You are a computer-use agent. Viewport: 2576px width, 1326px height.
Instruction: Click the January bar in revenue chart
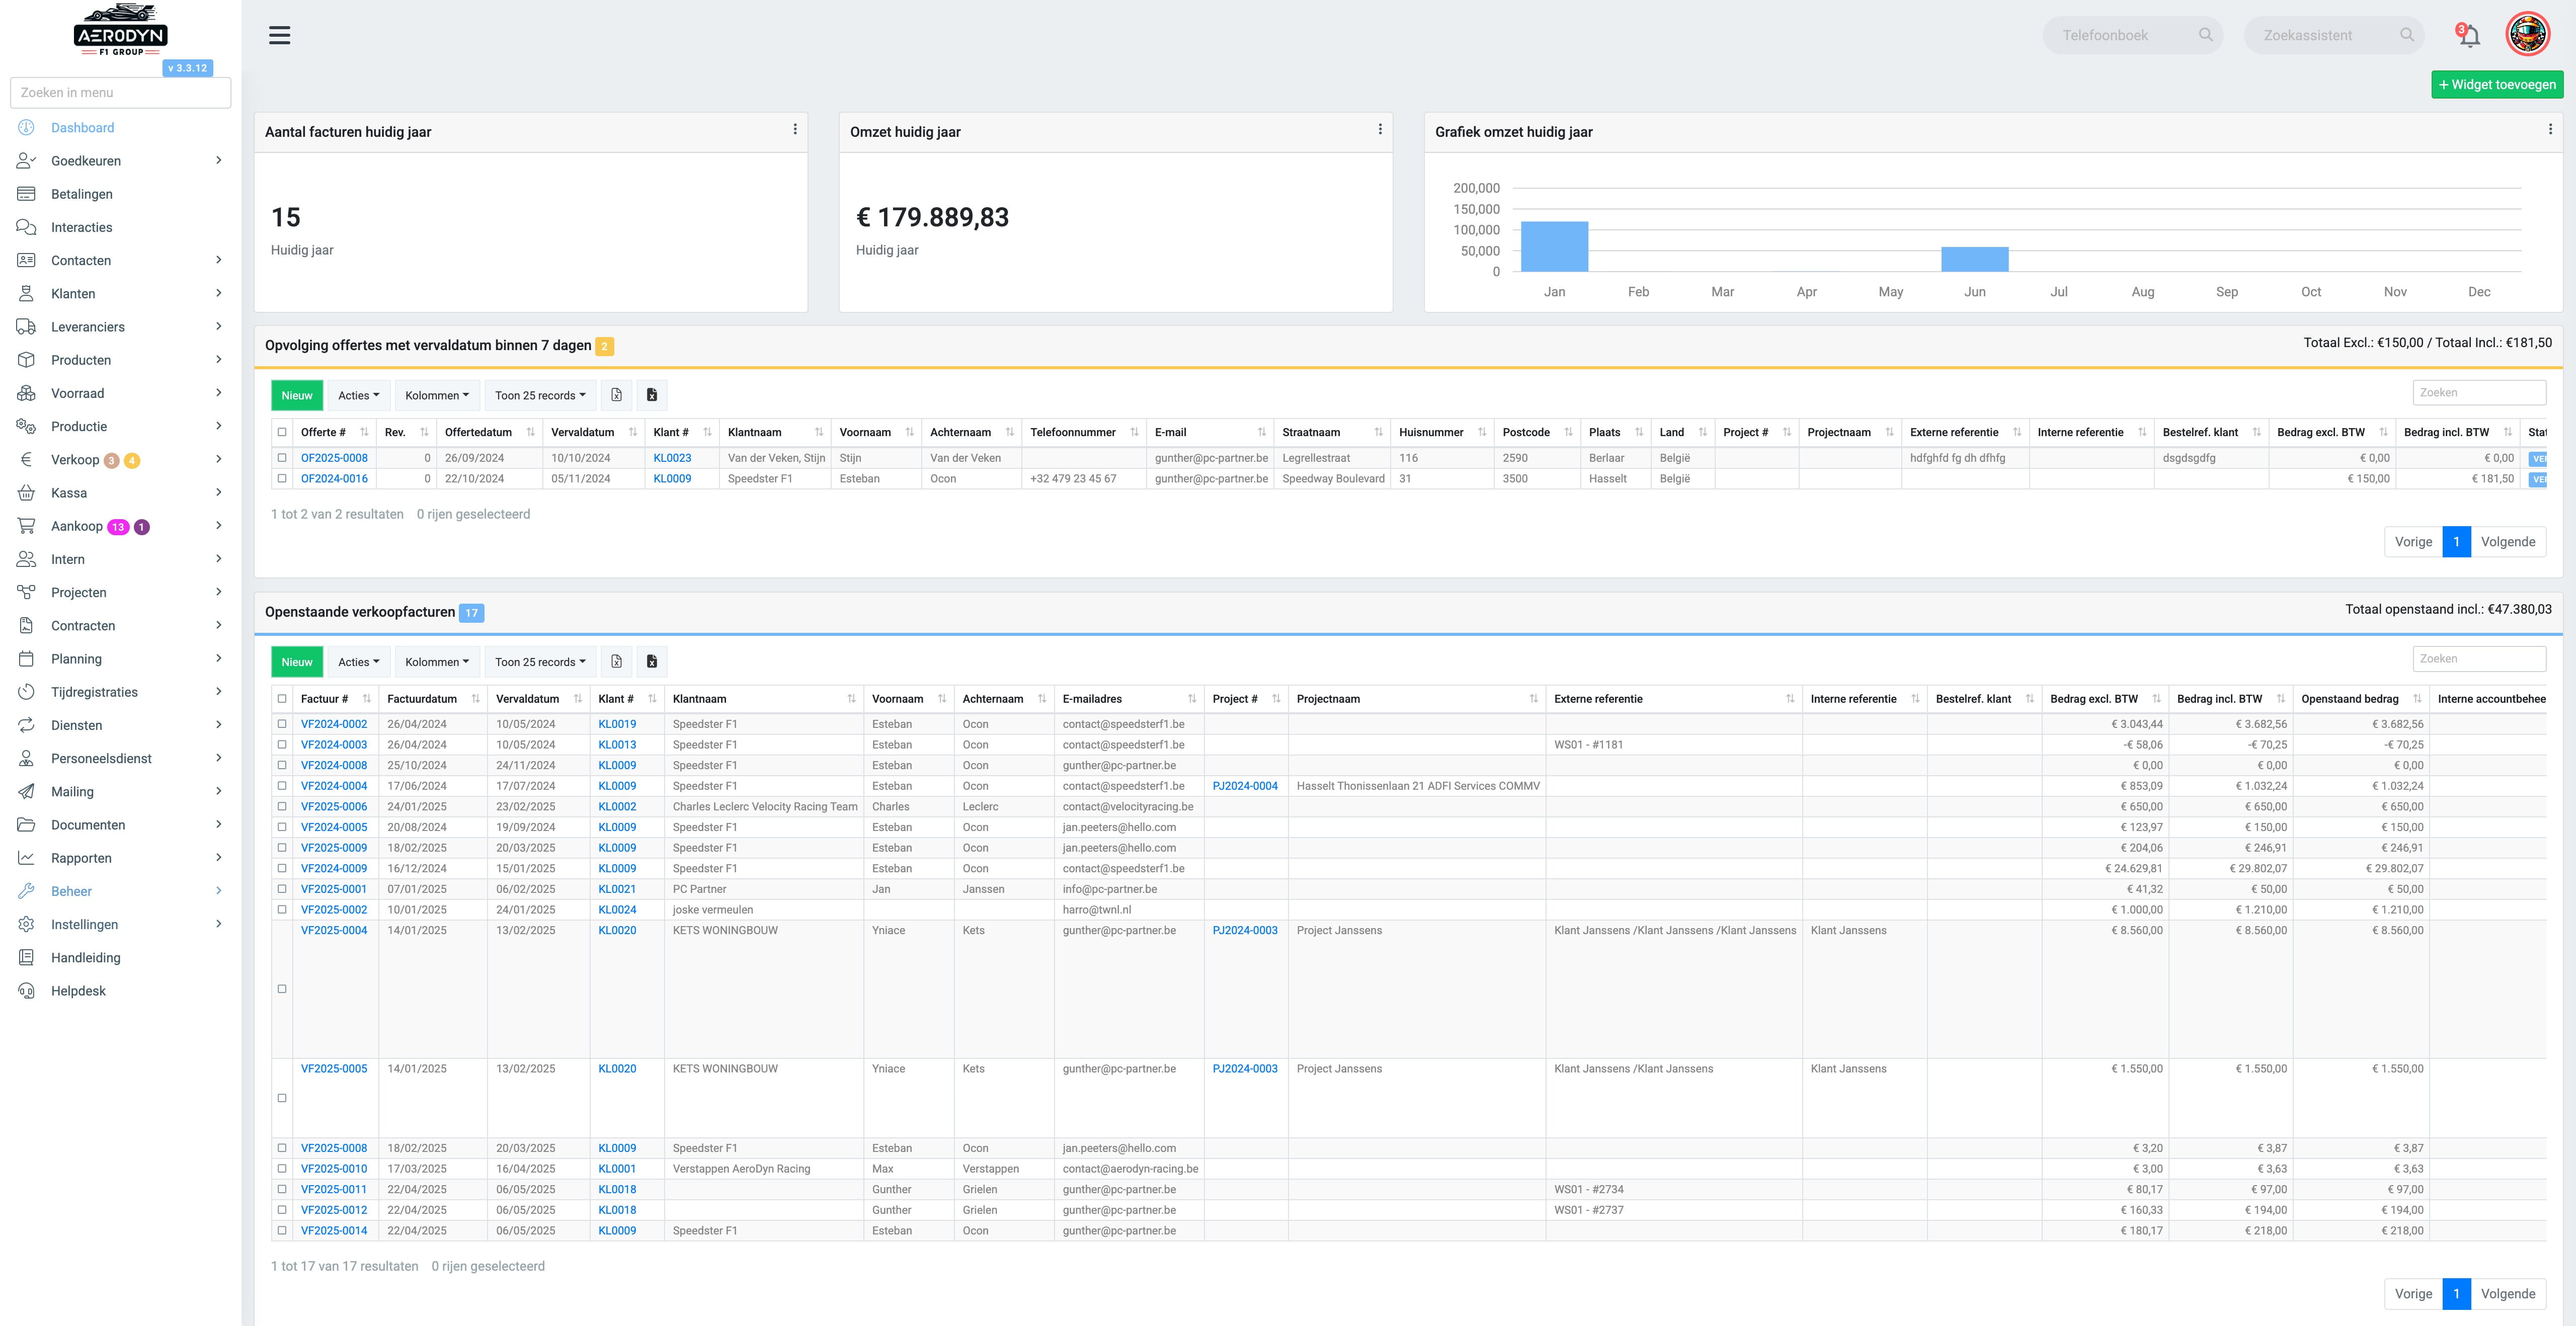[1554, 246]
